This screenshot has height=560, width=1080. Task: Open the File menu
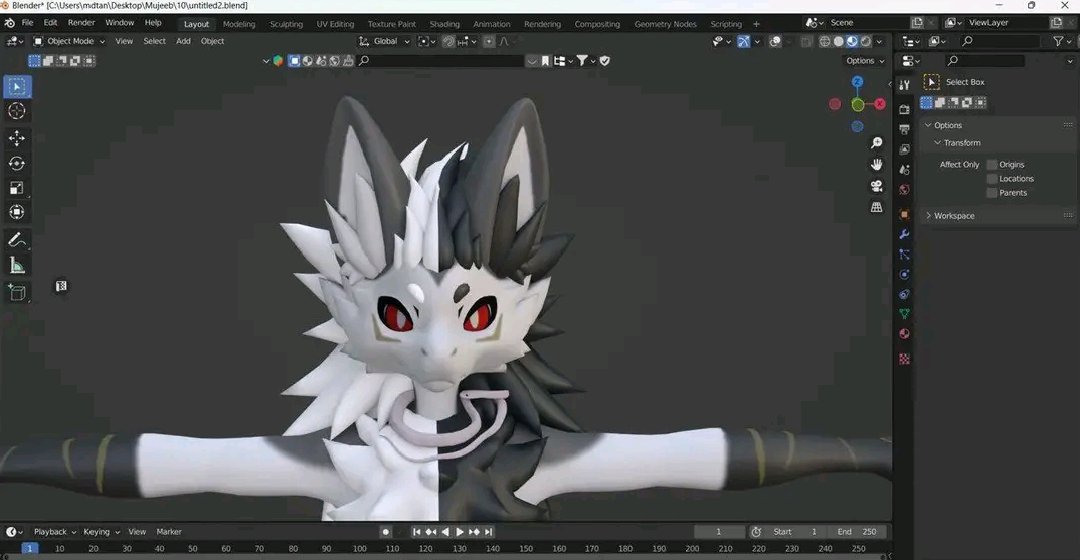pyautogui.click(x=28, y=23)
